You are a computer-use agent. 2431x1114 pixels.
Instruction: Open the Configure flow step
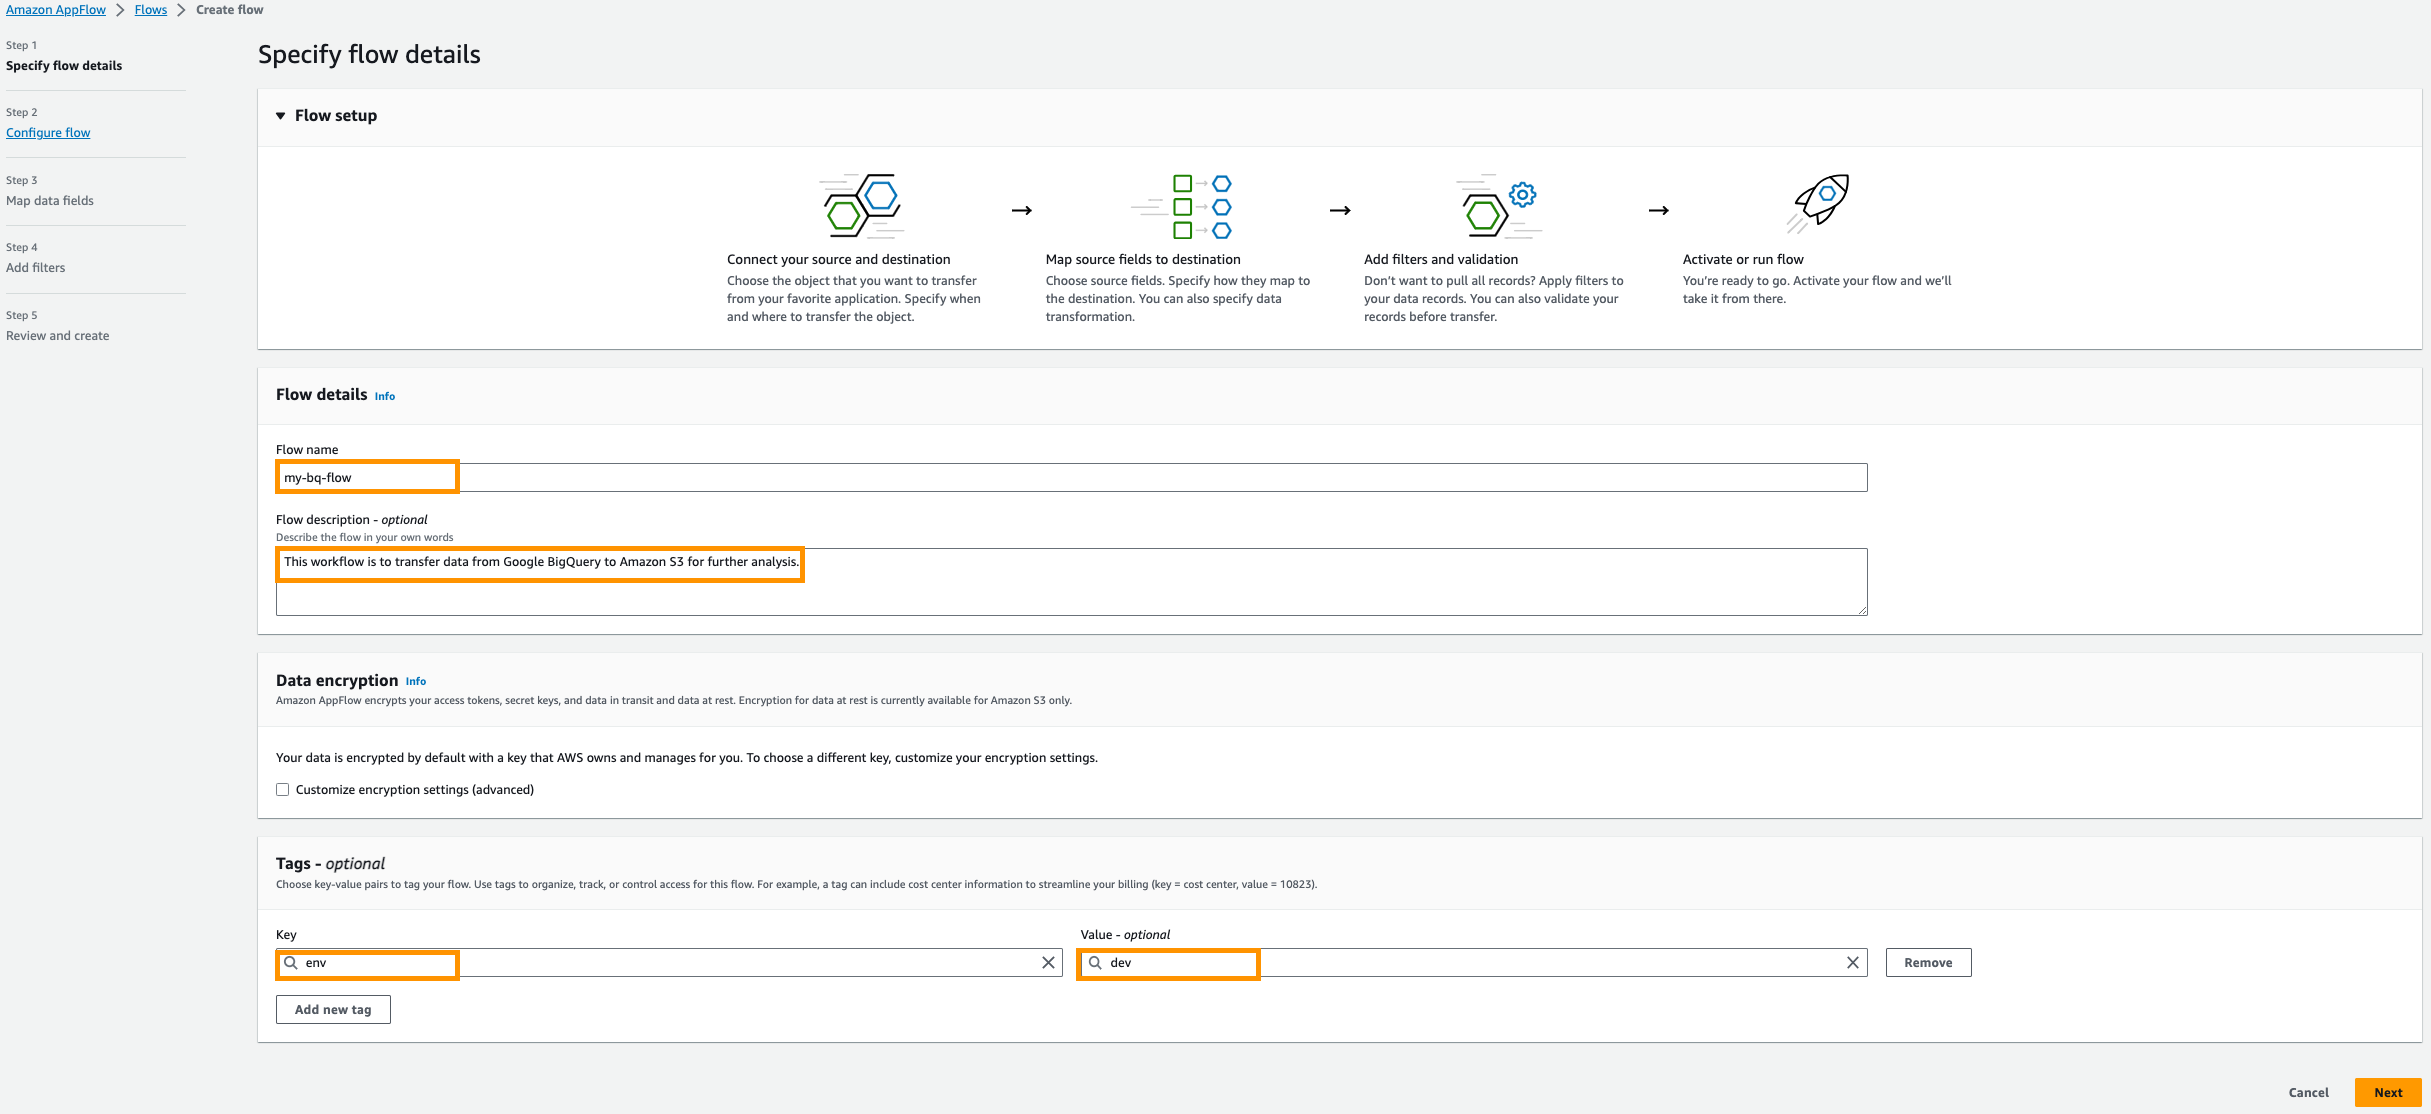(48, 132)
